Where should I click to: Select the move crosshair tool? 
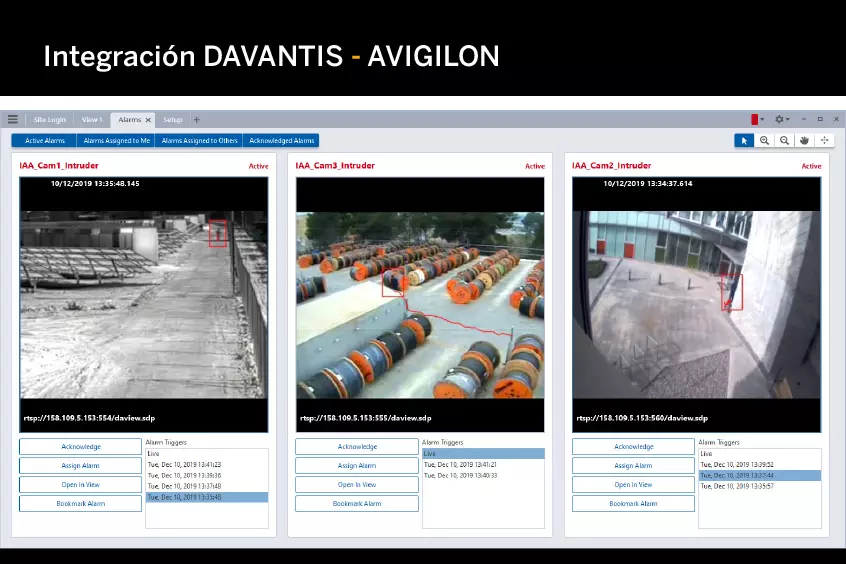click(824, 140)
